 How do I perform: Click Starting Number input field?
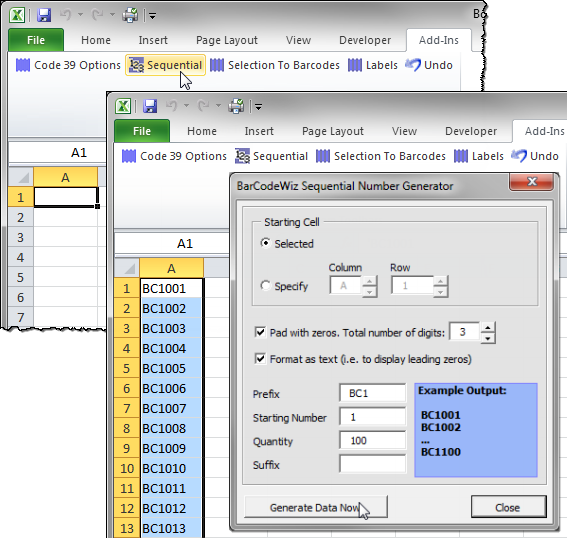pyautogui.click(x=372, y=417)
